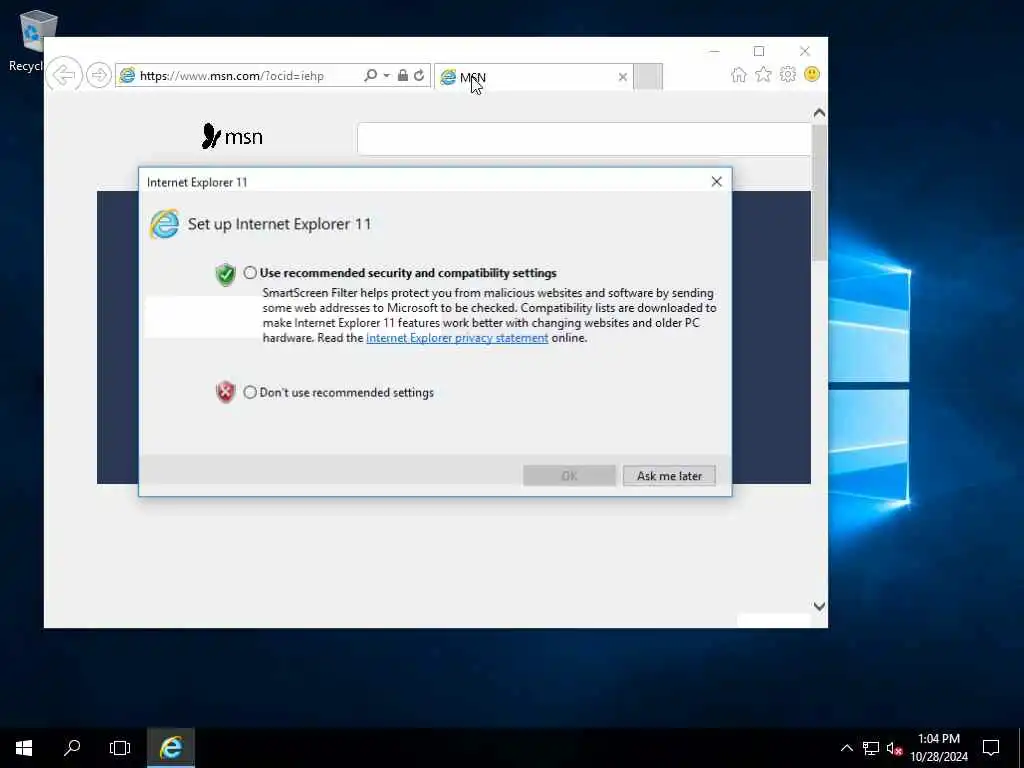Screen dimensions: 1024x768
Task: Close the Internet Explorer browser window
Action: pos(805,51)
